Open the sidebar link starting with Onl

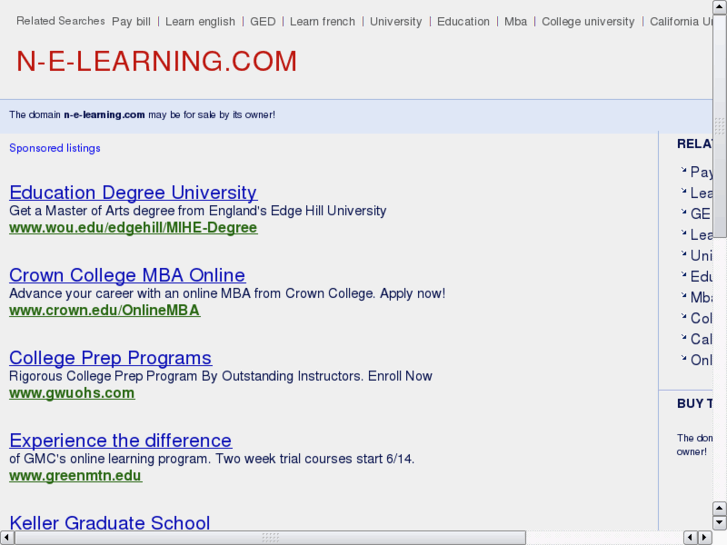701,360
